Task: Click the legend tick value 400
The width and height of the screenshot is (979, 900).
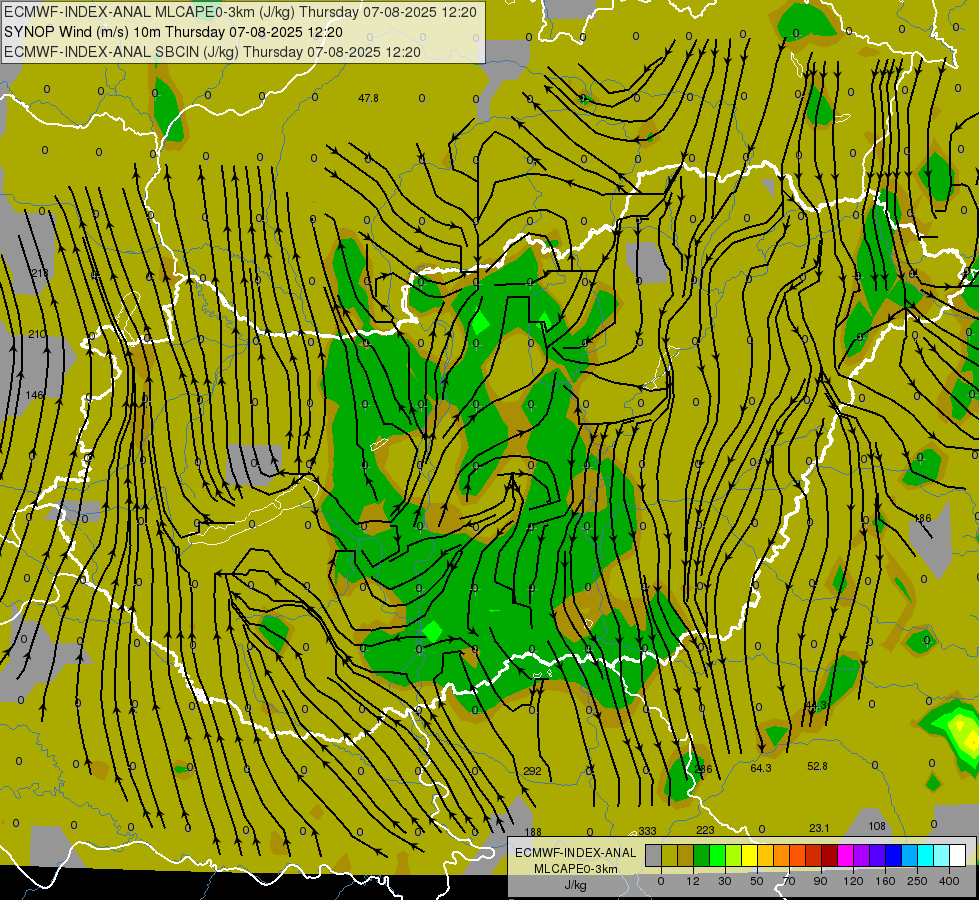Action: coord(949,881)
